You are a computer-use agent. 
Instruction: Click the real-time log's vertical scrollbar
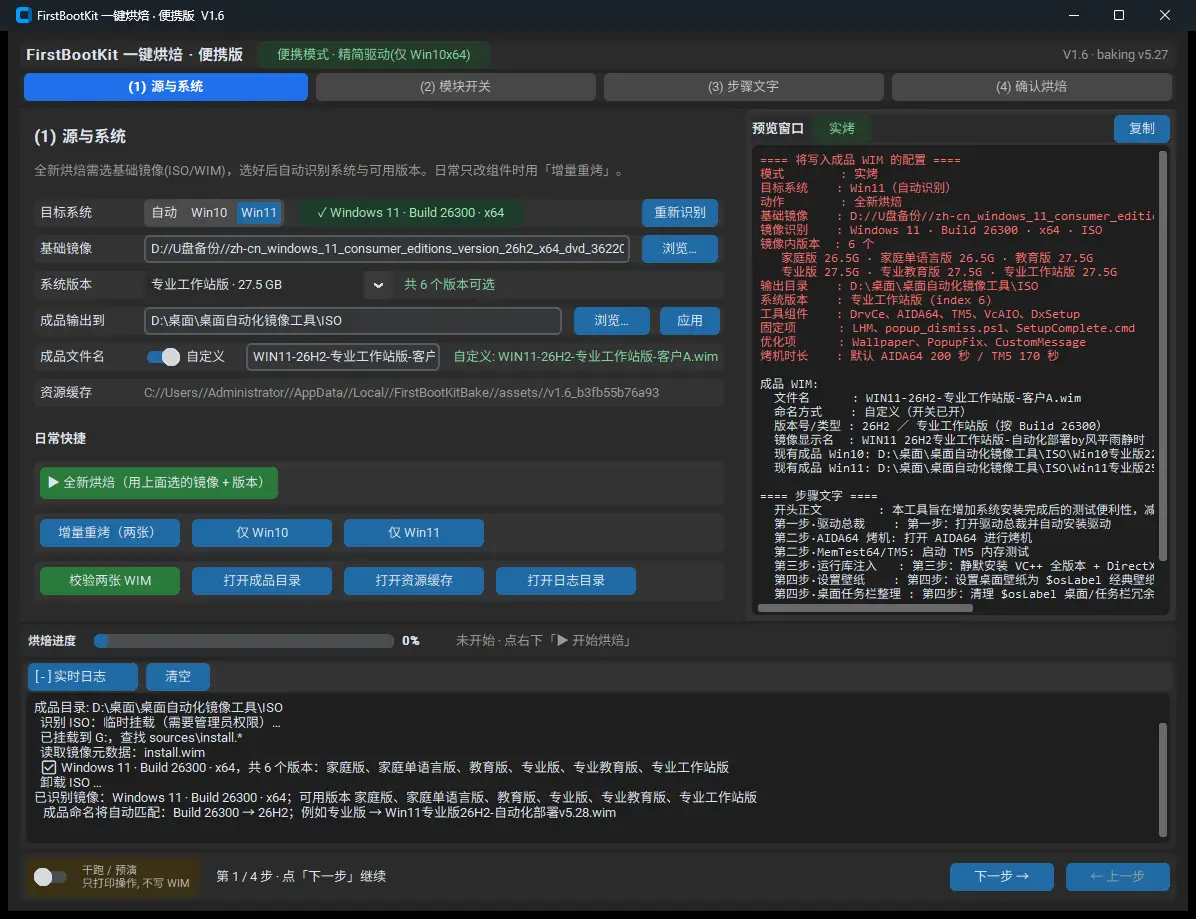point(1162,779)
